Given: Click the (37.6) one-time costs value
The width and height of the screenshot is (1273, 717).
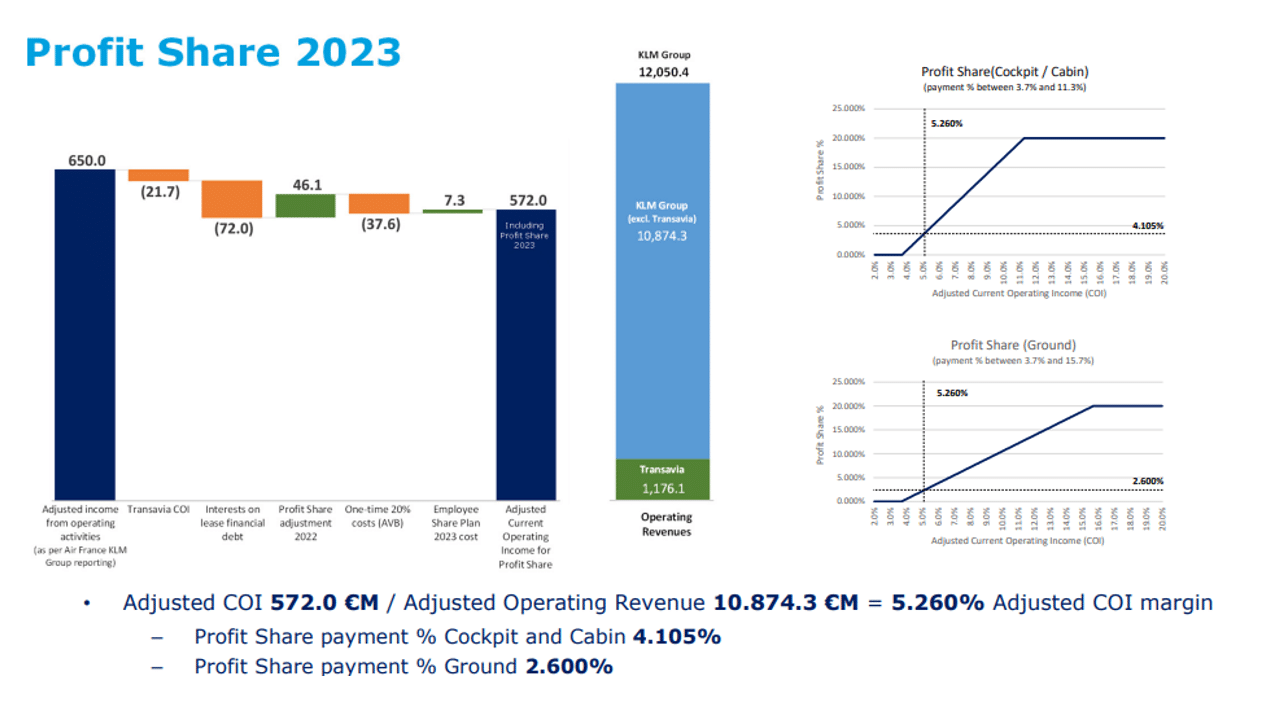Looking at the screenshot, I should 379,224.
